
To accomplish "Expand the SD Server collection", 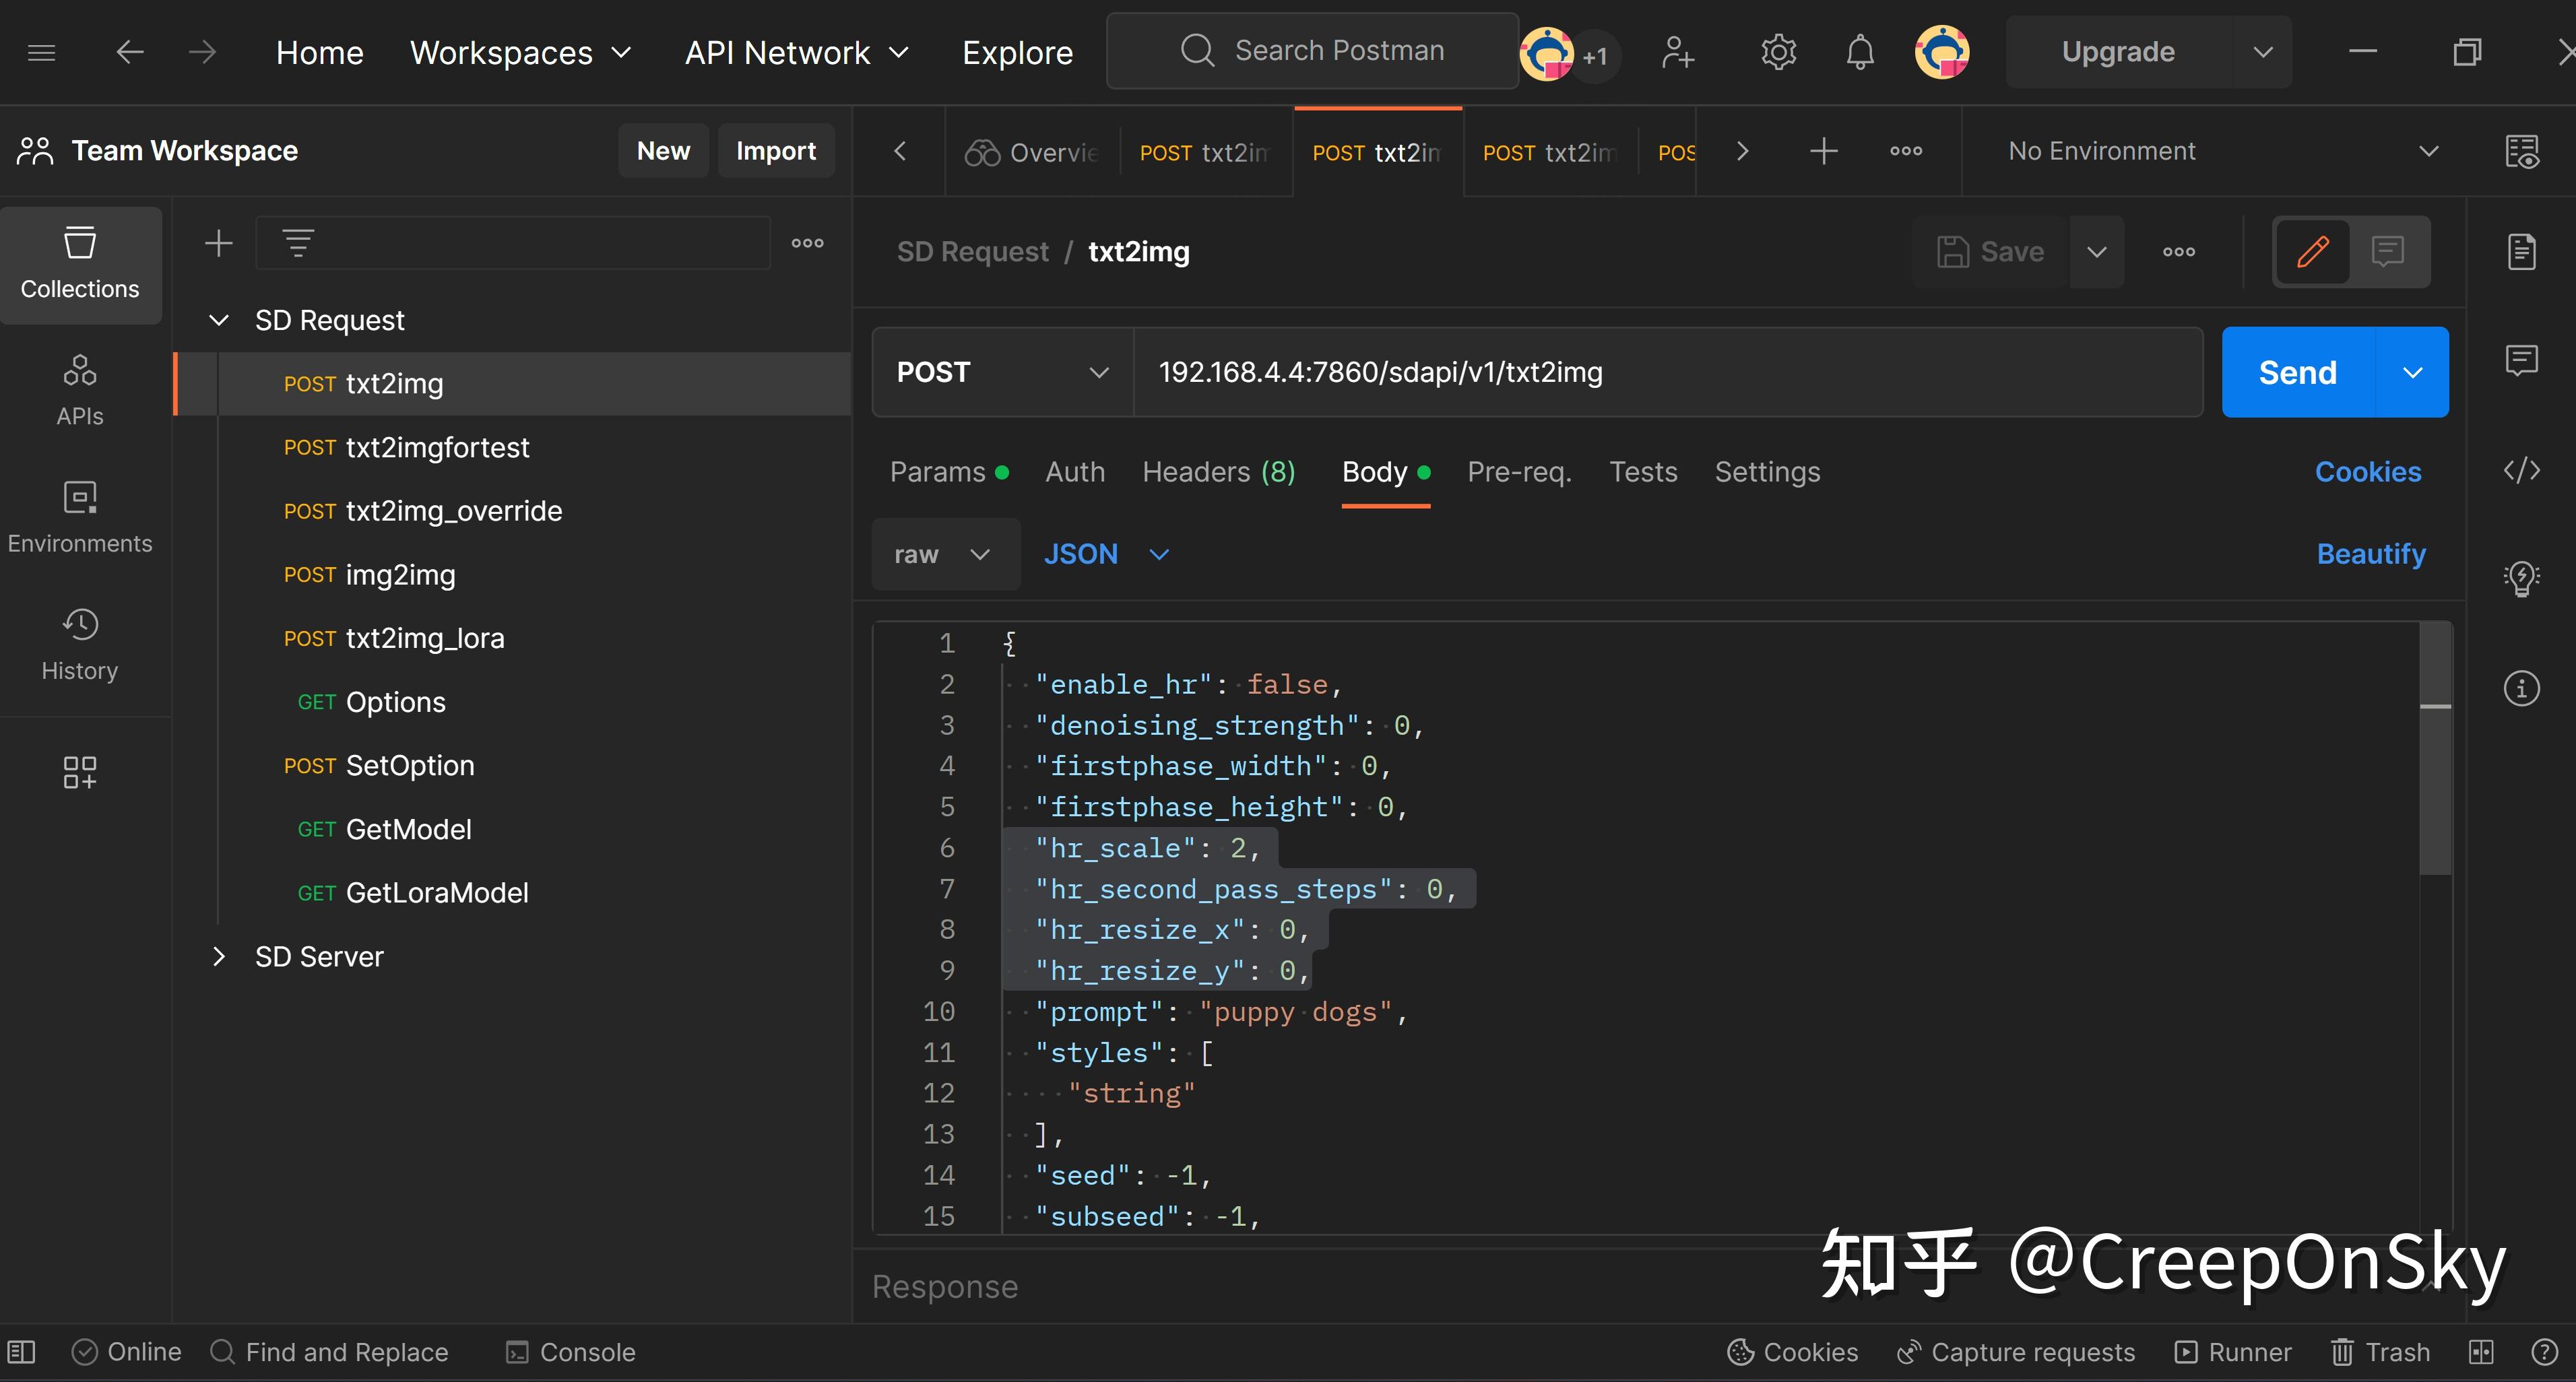I will coord(219,957).
